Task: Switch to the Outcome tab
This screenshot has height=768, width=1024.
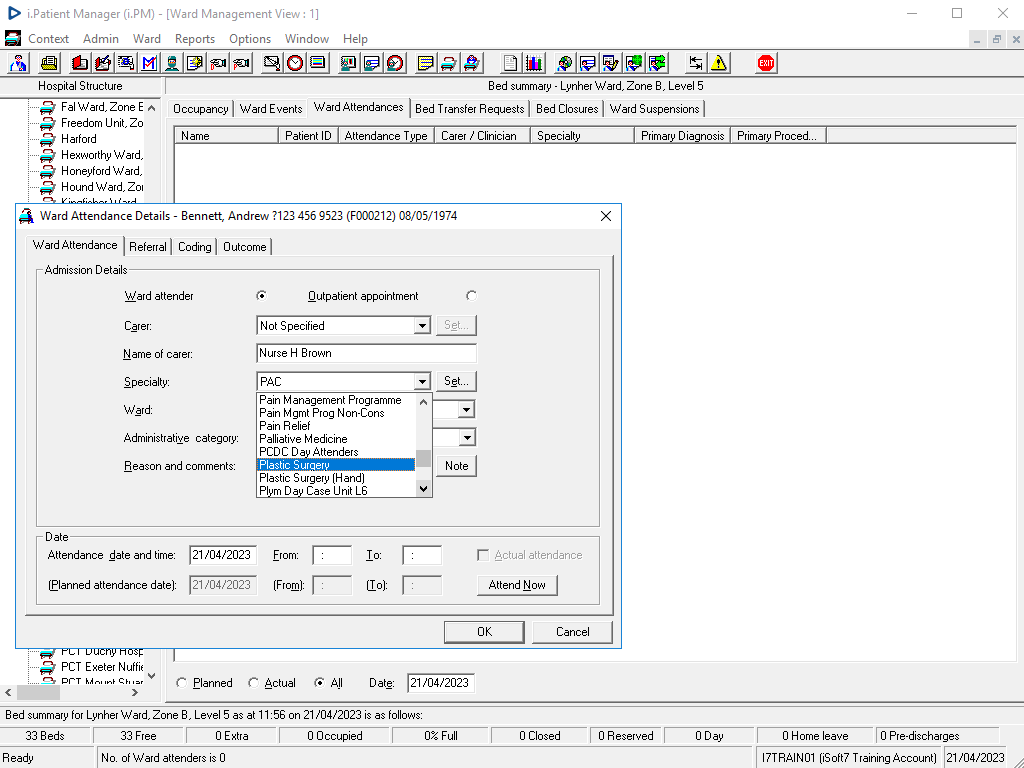Action: pos(244,247)
